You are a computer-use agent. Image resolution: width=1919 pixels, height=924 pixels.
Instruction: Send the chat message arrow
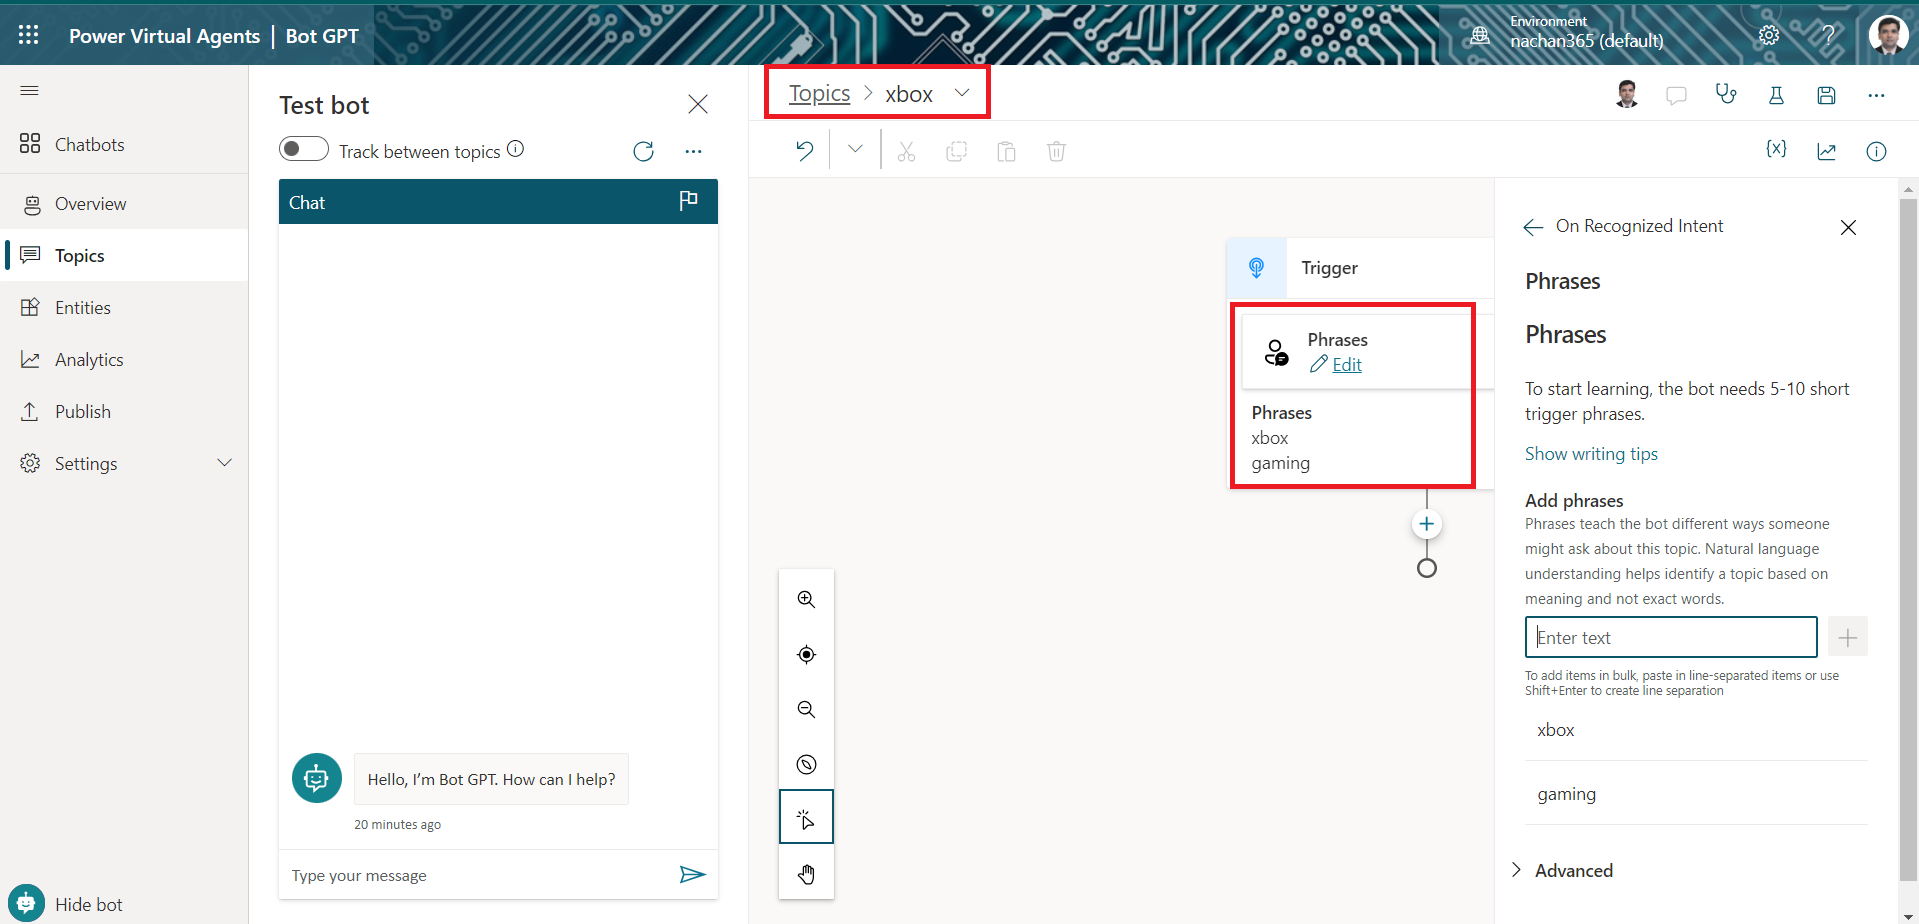click(692, 875)
